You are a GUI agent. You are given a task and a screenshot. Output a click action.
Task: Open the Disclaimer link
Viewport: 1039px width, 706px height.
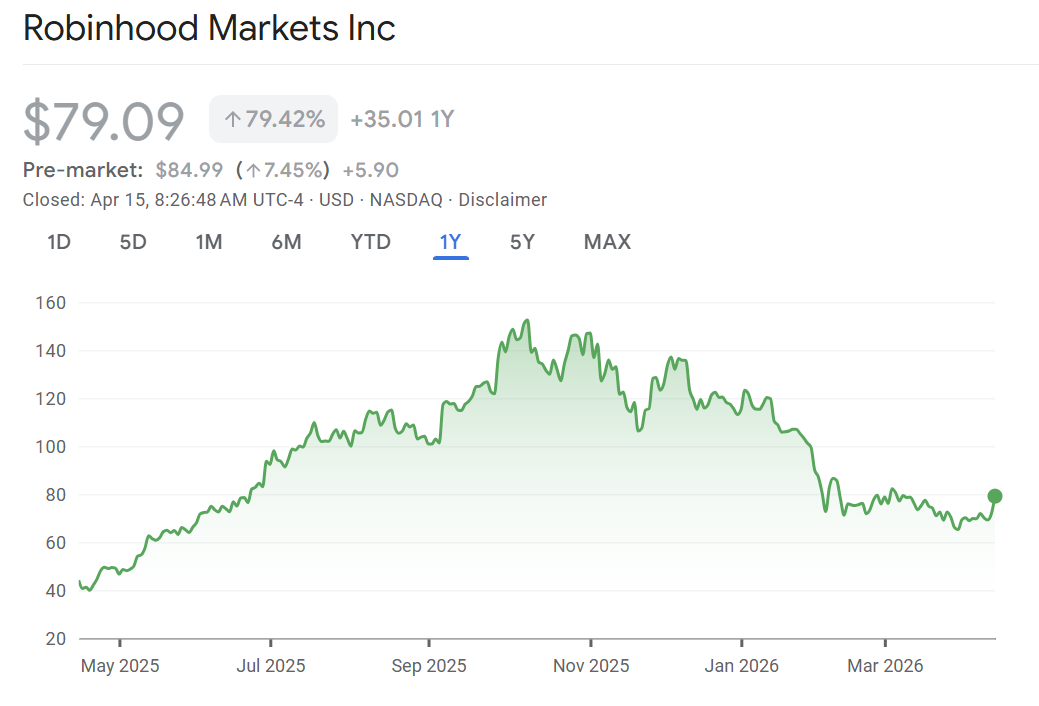pyautogui.click(x=503, y=200)
